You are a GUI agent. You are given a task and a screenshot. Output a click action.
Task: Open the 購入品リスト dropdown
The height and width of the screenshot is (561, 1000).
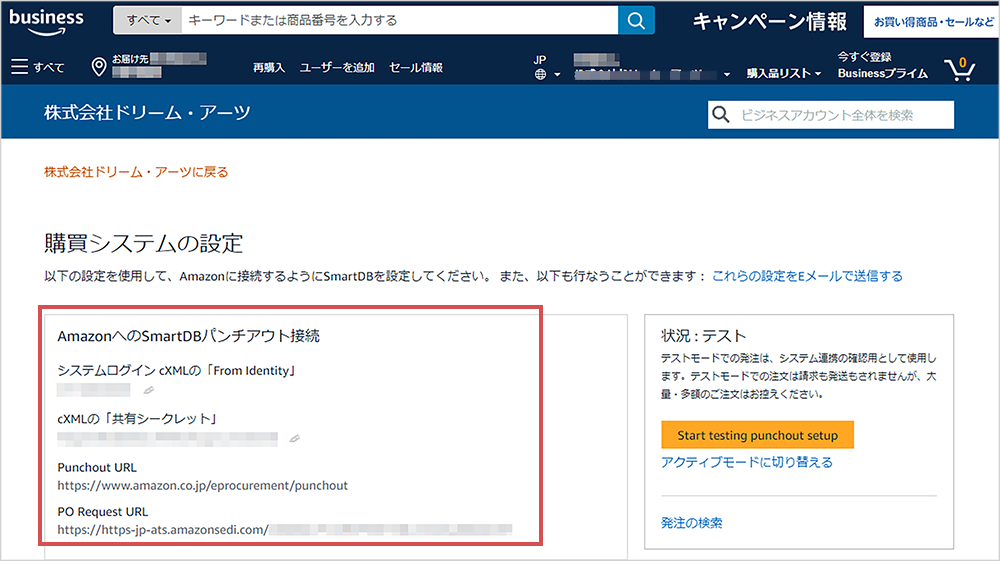(784, 74)
